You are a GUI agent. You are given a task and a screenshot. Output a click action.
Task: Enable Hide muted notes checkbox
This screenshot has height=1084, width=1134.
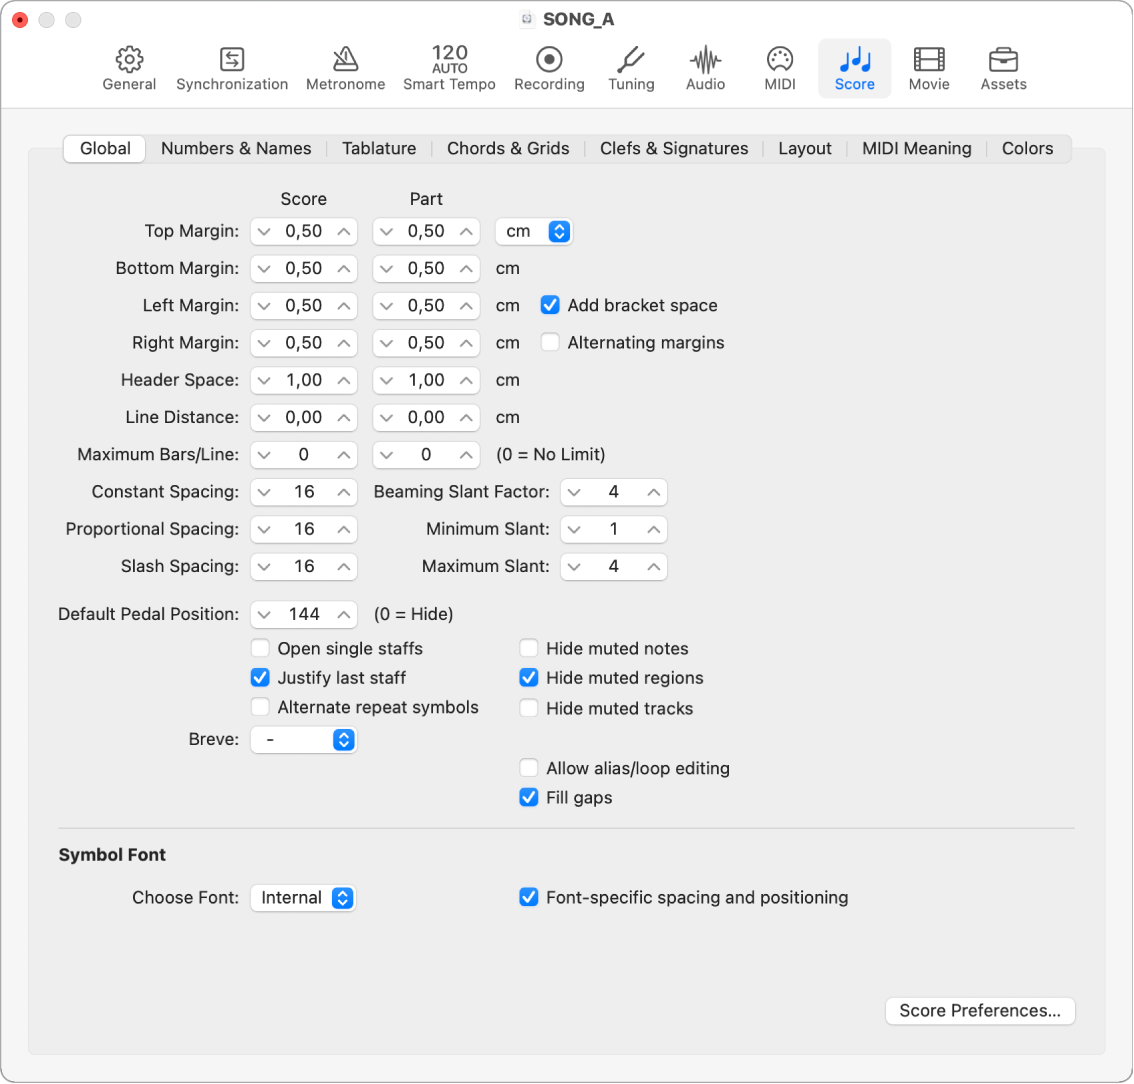tap(529, 649)
